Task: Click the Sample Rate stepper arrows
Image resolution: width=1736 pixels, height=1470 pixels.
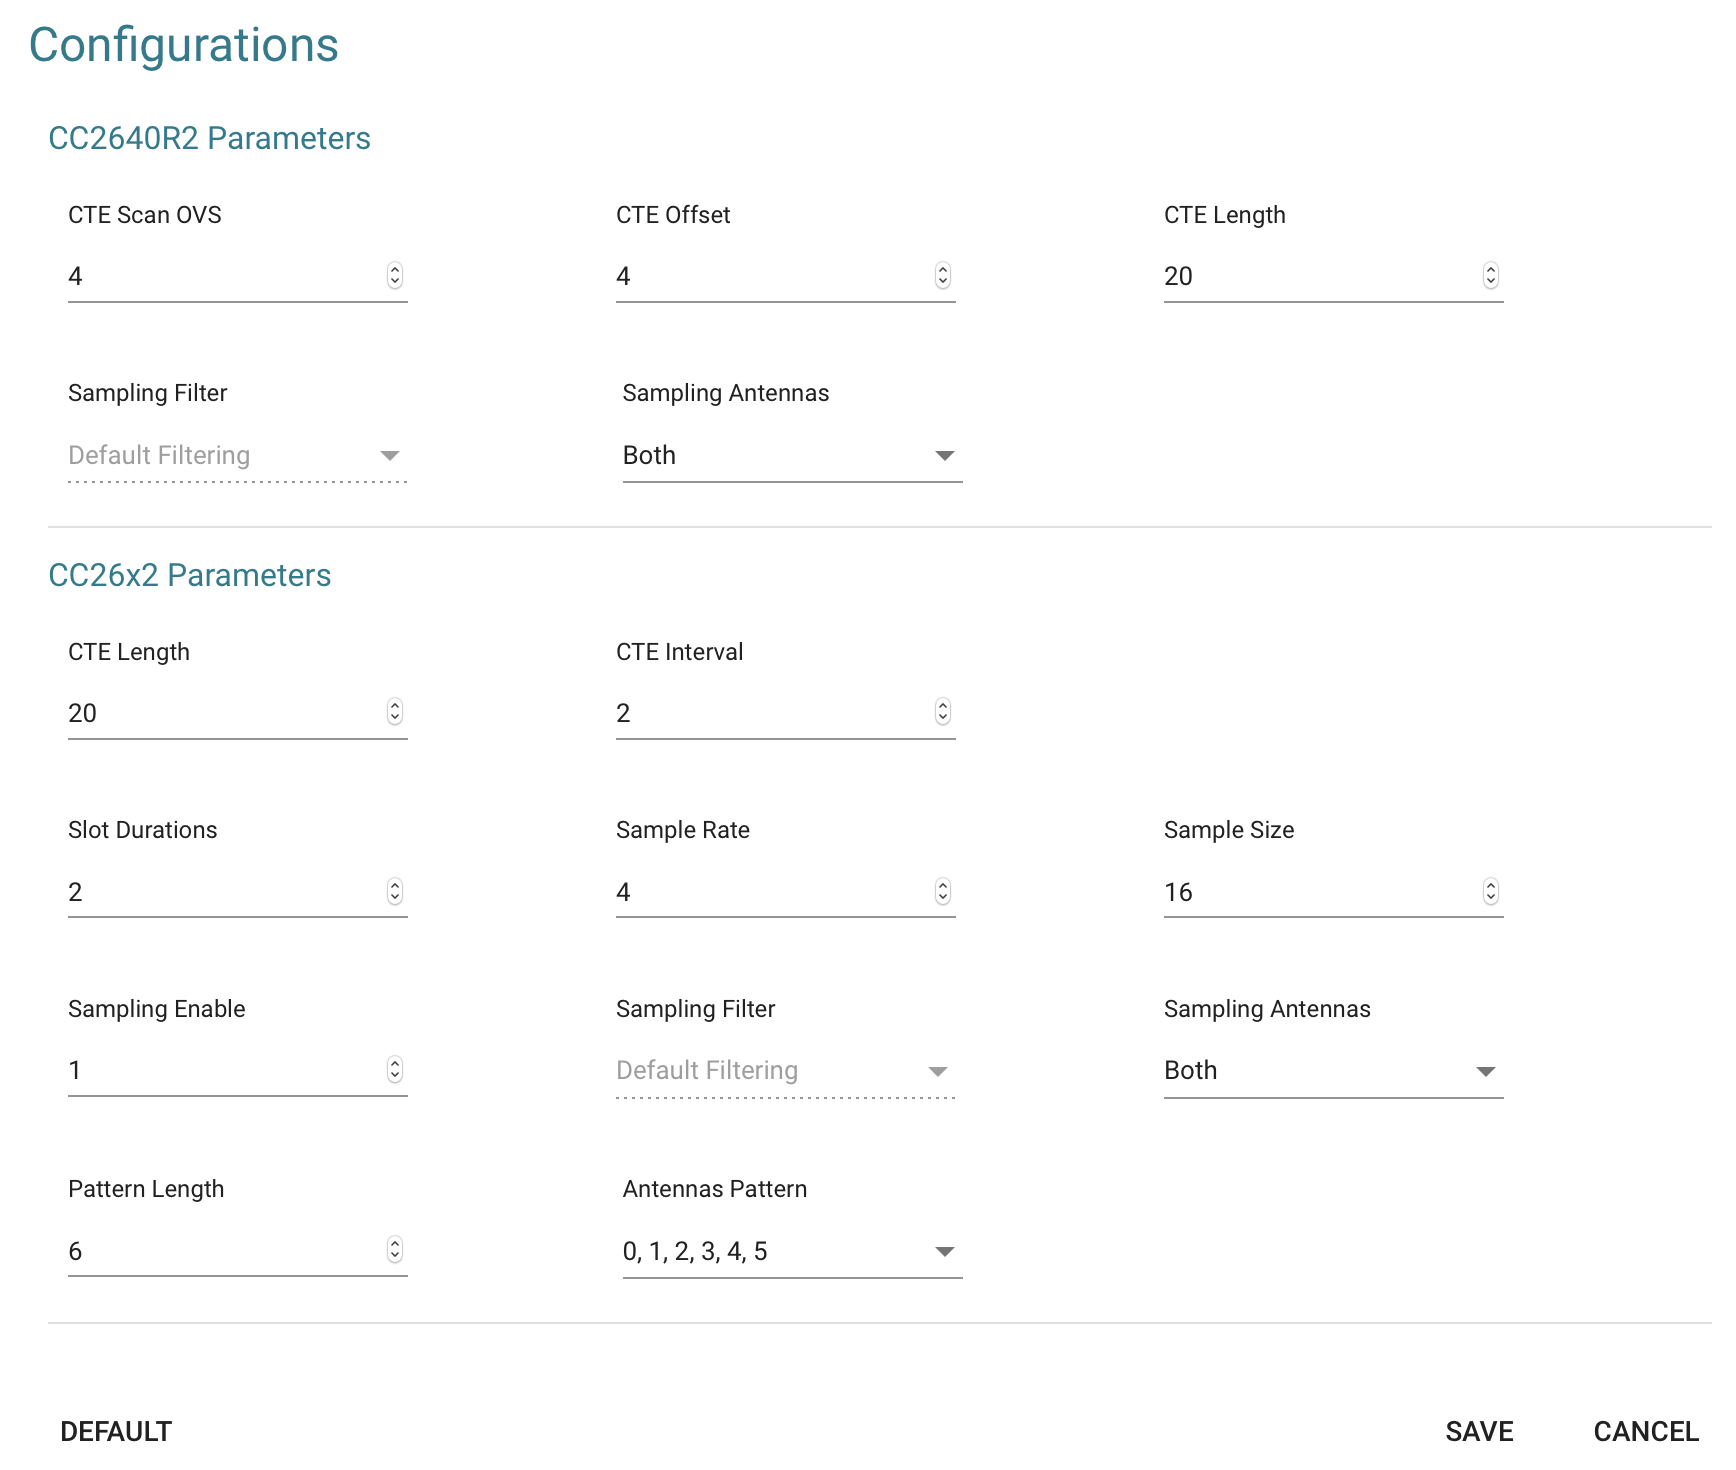Action: point(943,891)
